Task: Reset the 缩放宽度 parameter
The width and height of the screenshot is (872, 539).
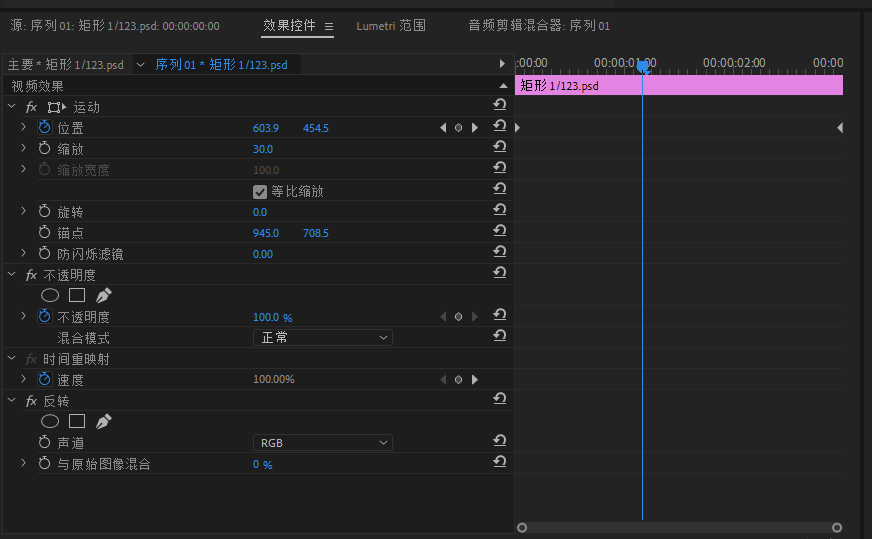Action: click(x=499, y=167)
